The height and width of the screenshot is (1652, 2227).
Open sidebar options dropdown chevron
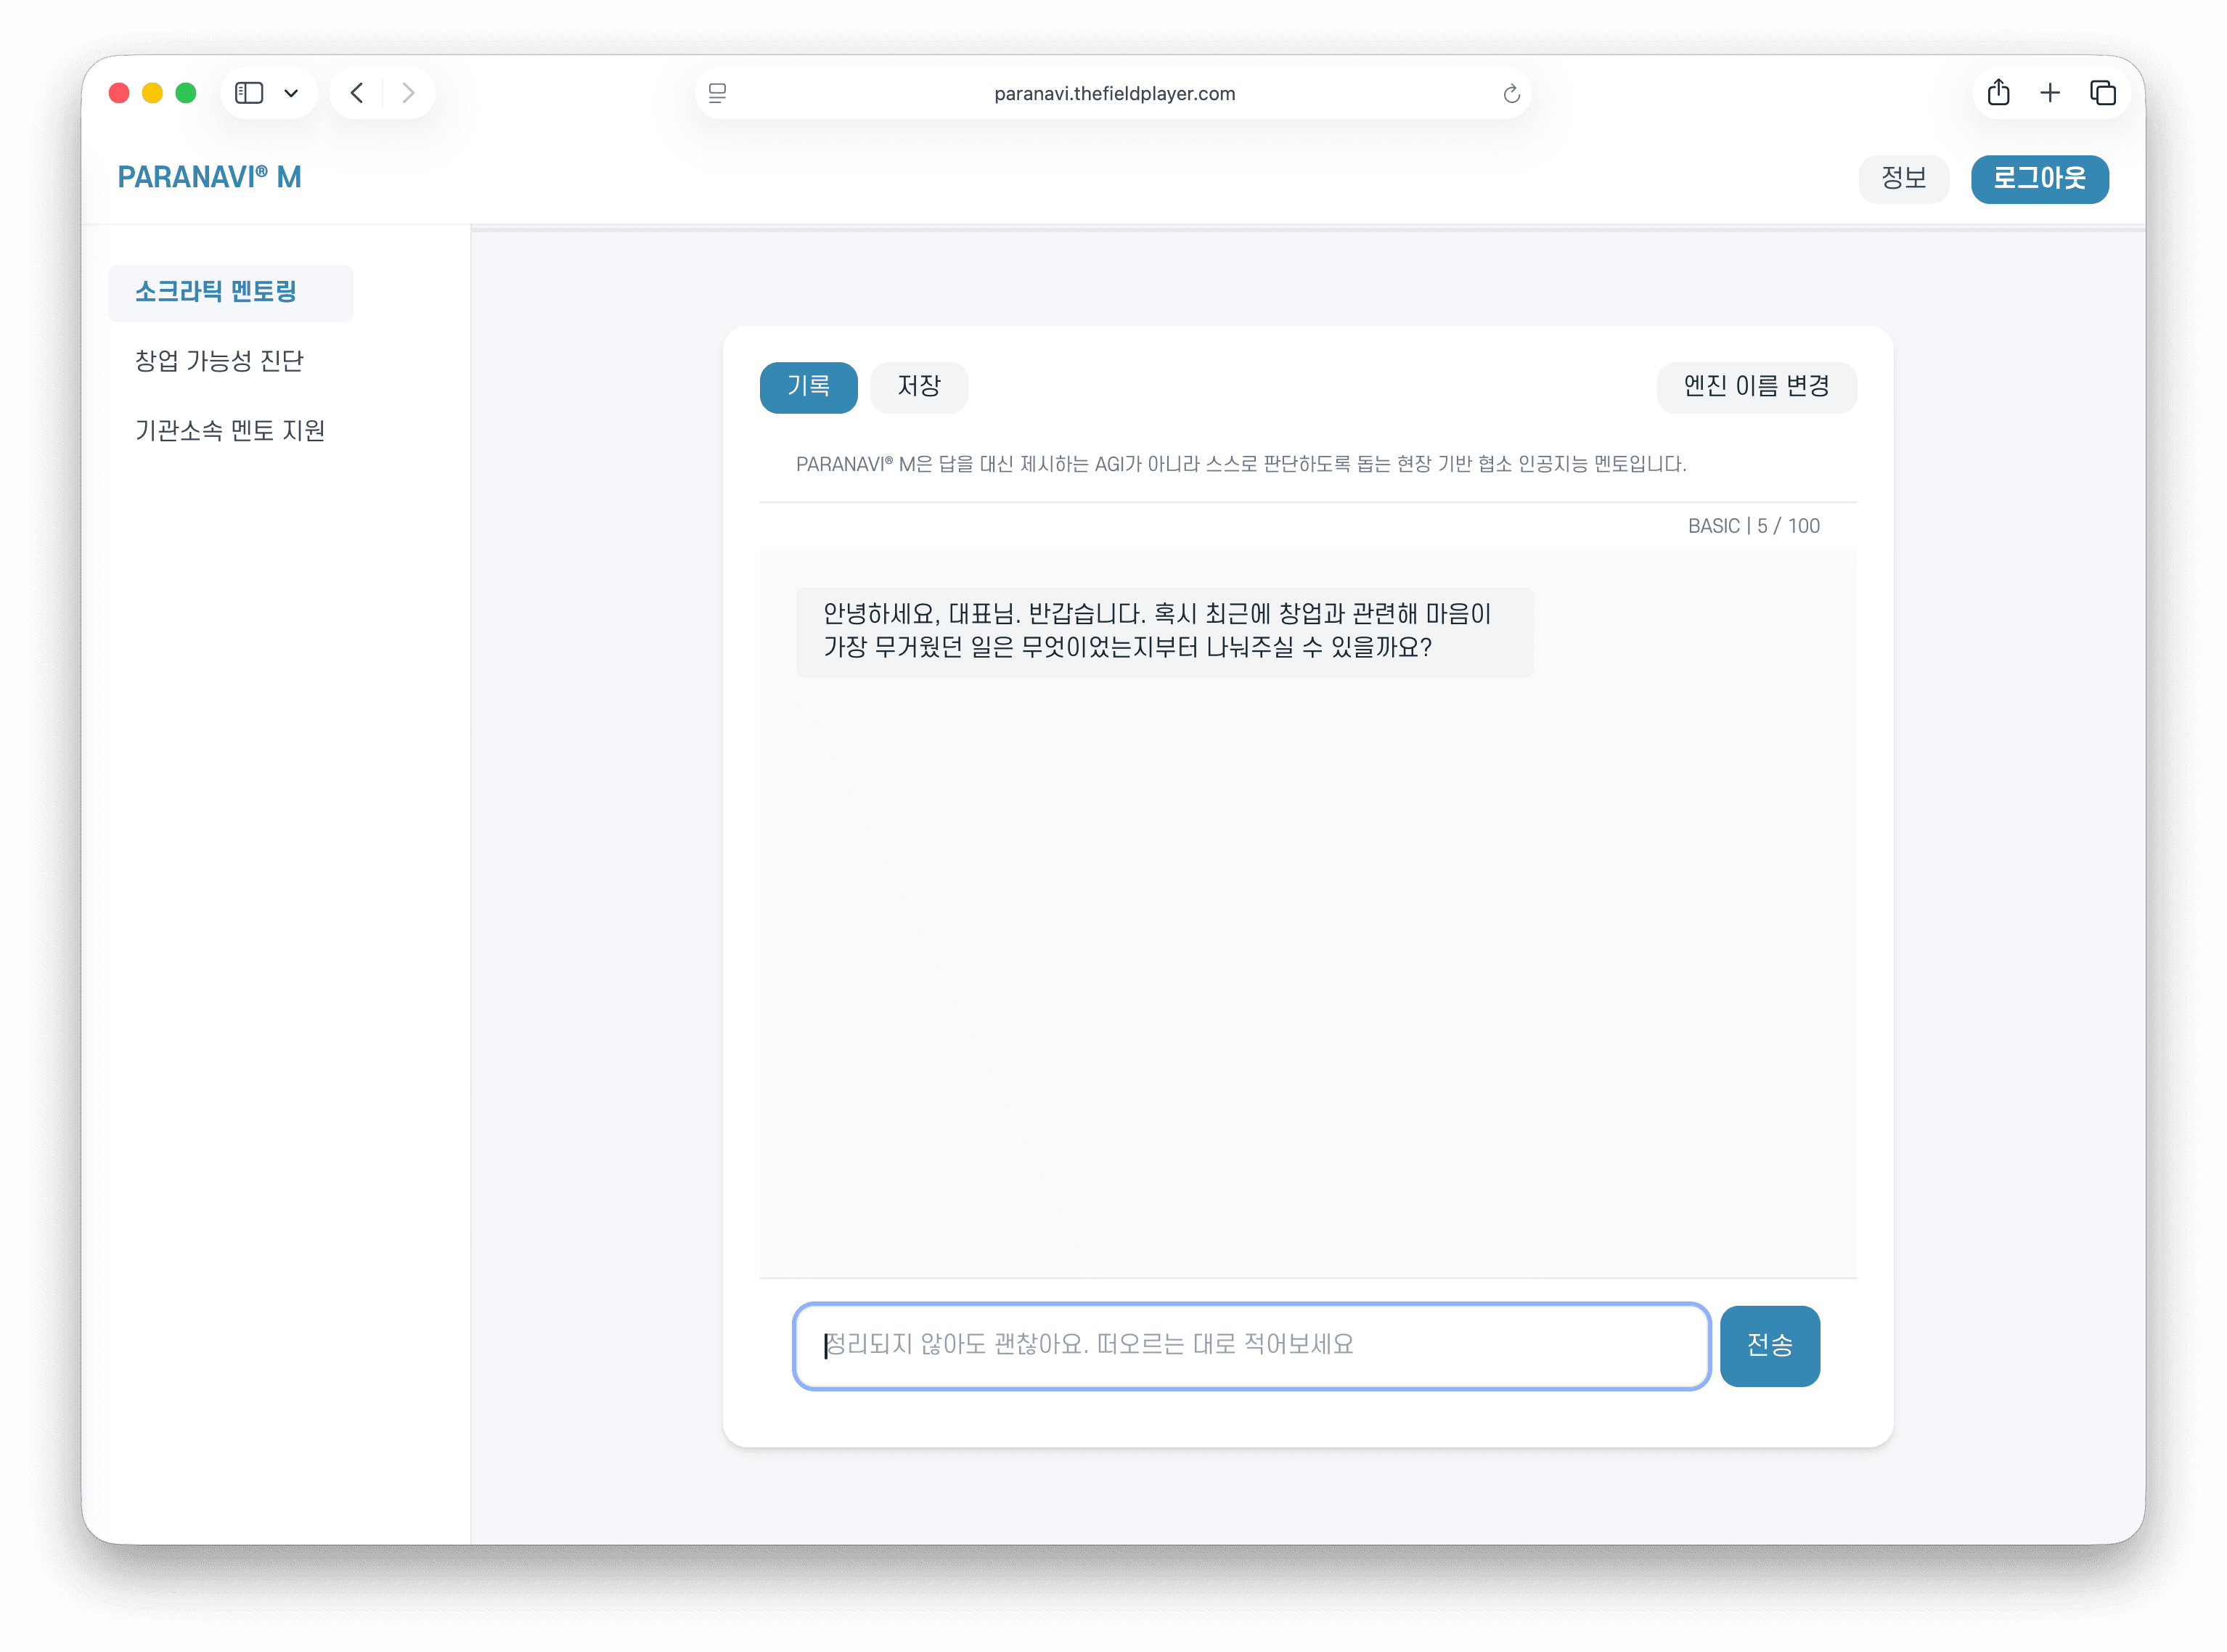click(x=291, y=93)
